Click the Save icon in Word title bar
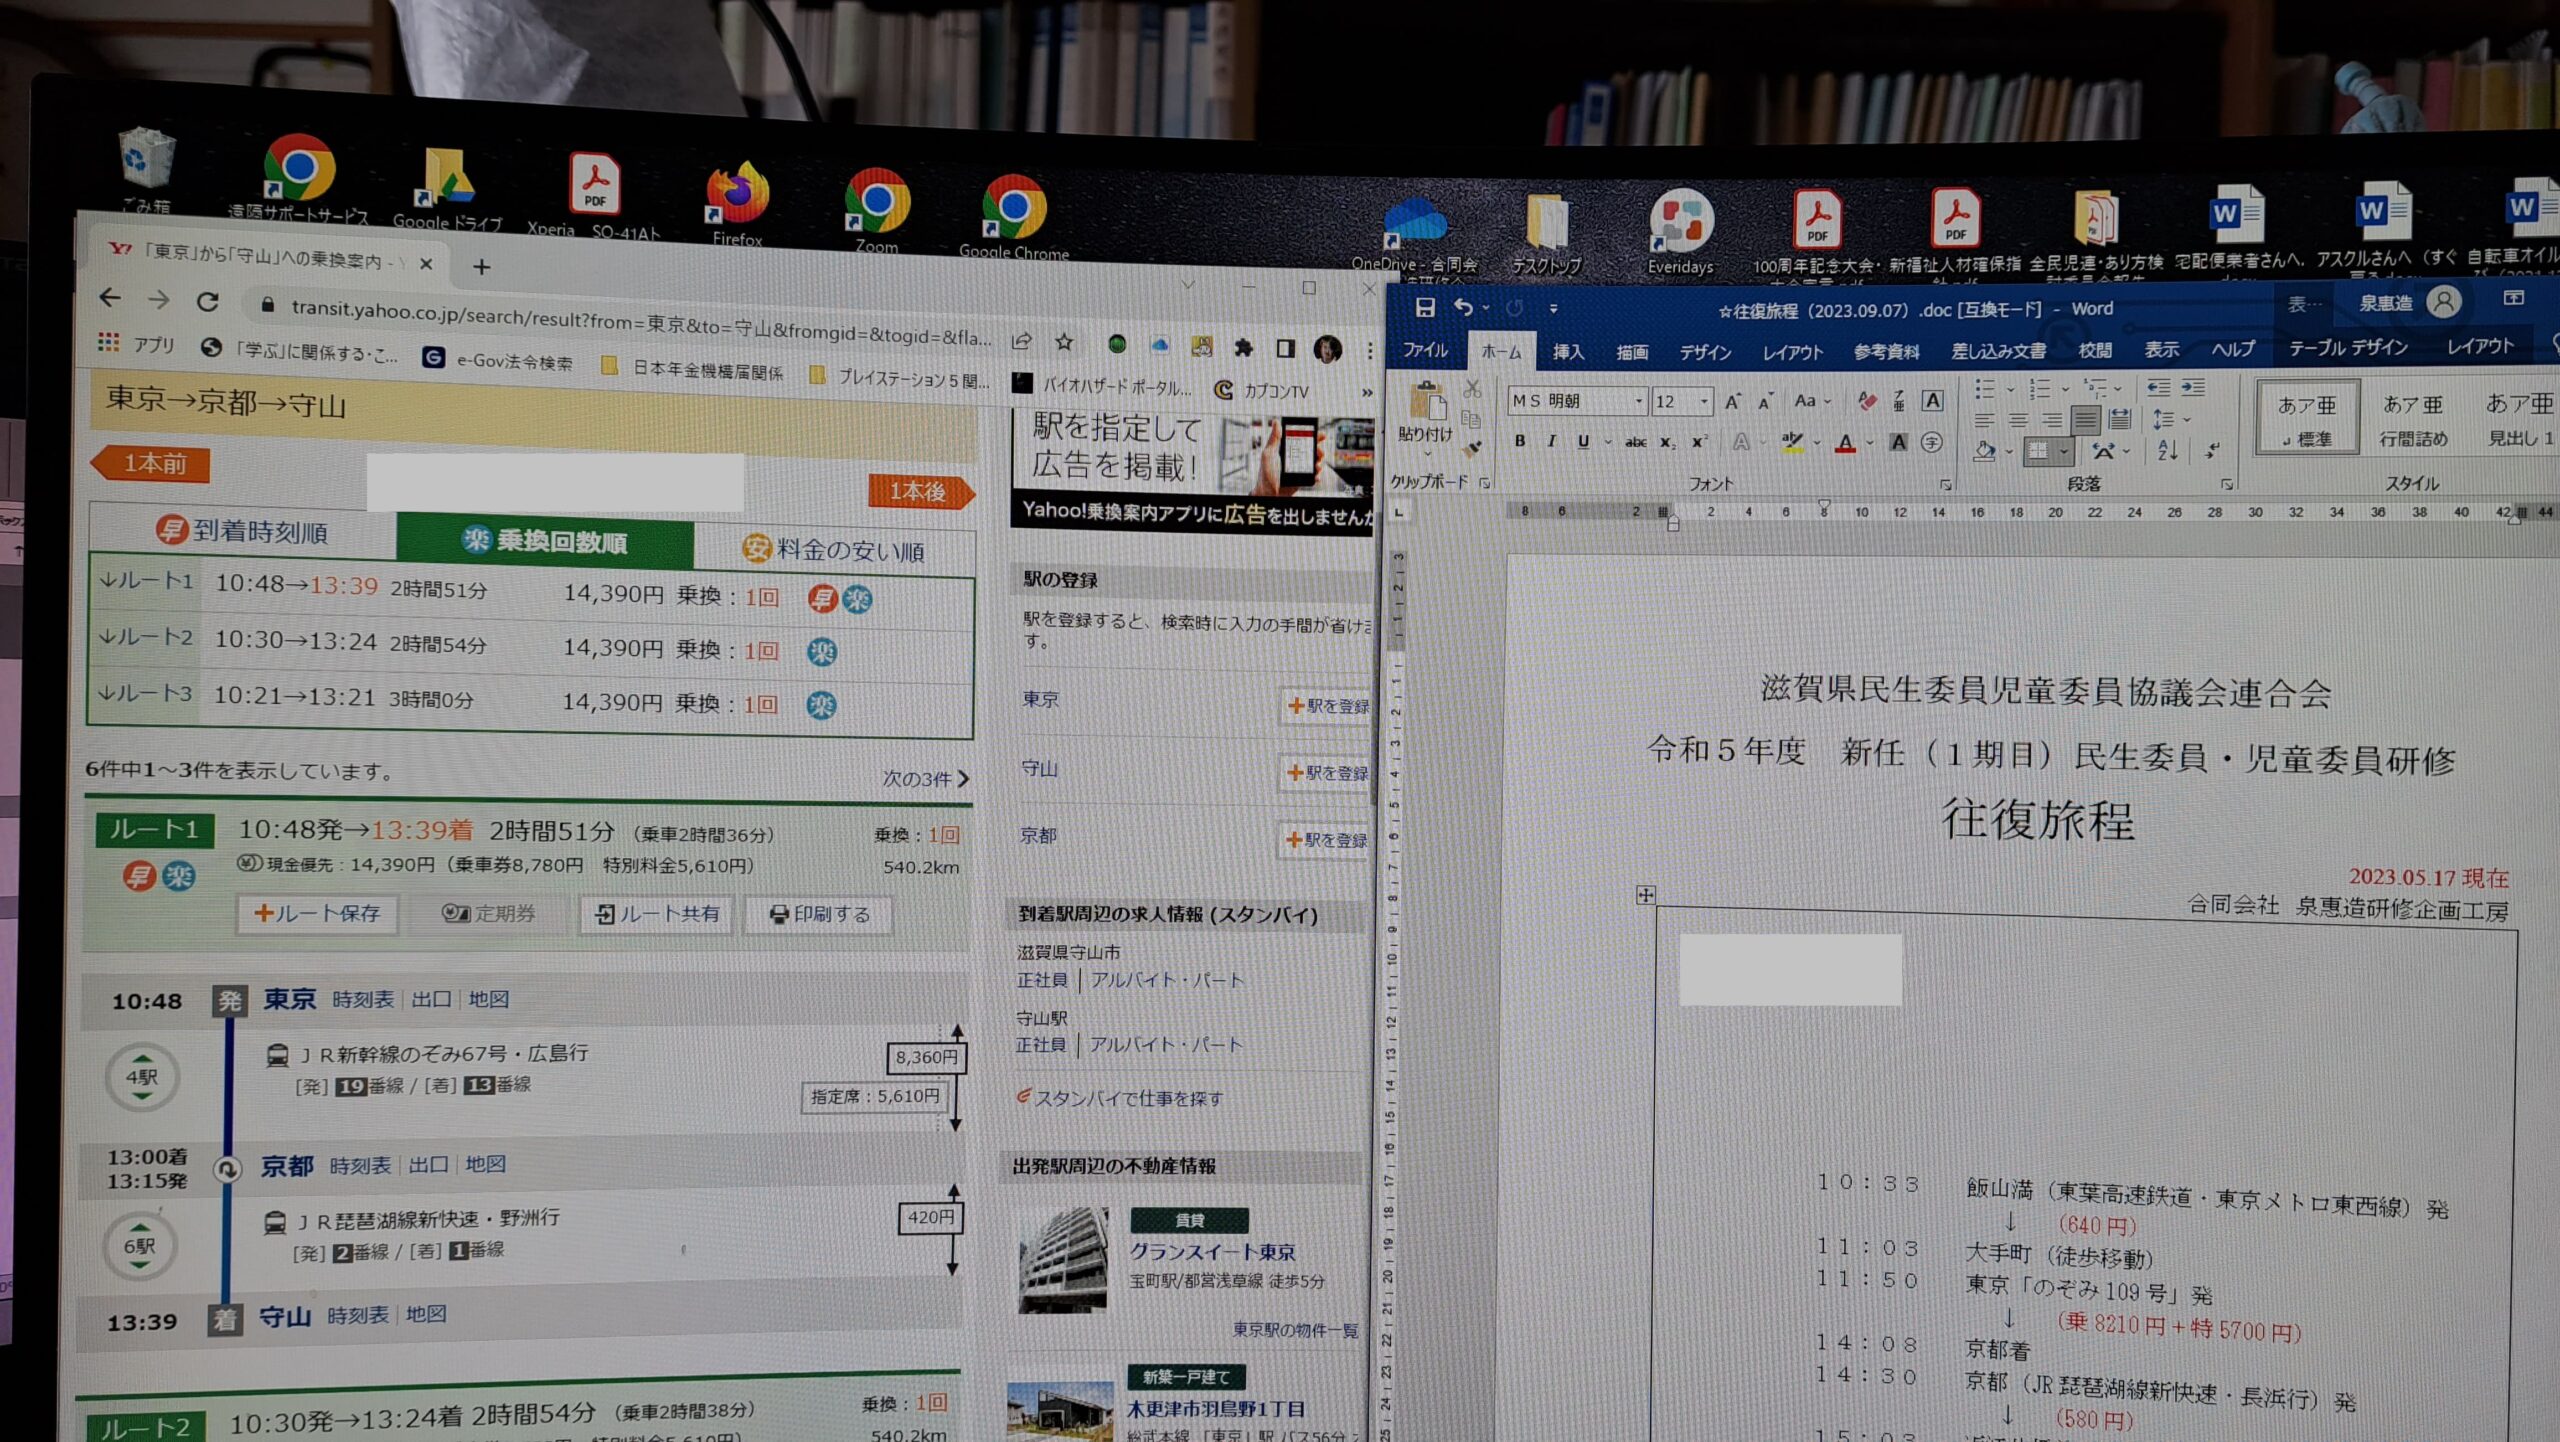 (x=1425, y=308)
